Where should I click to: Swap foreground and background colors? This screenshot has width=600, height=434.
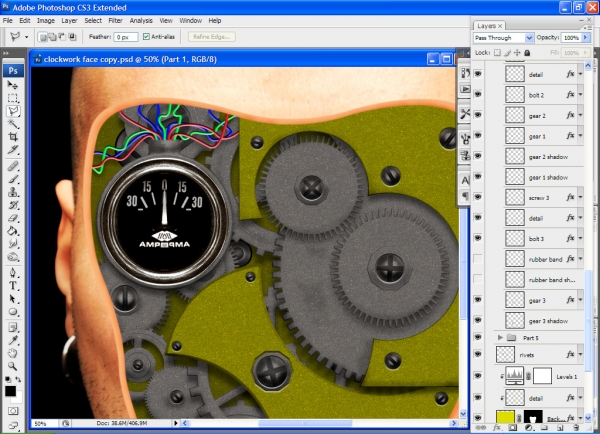[x=18, y=379]
